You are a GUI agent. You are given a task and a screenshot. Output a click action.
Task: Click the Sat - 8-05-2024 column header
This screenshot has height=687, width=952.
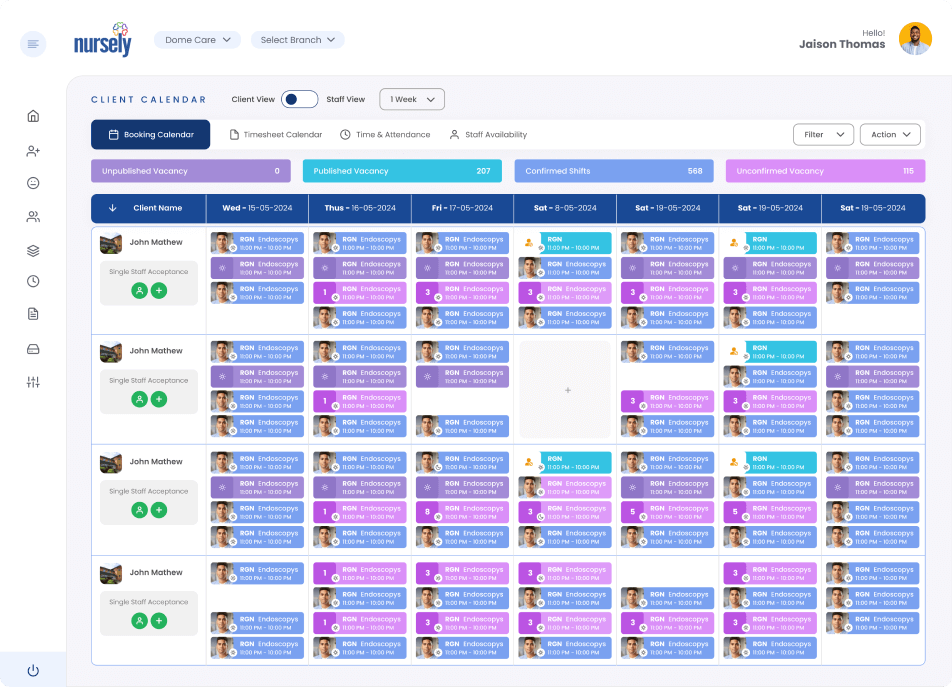pyautogui.click(x=565, y=208)
